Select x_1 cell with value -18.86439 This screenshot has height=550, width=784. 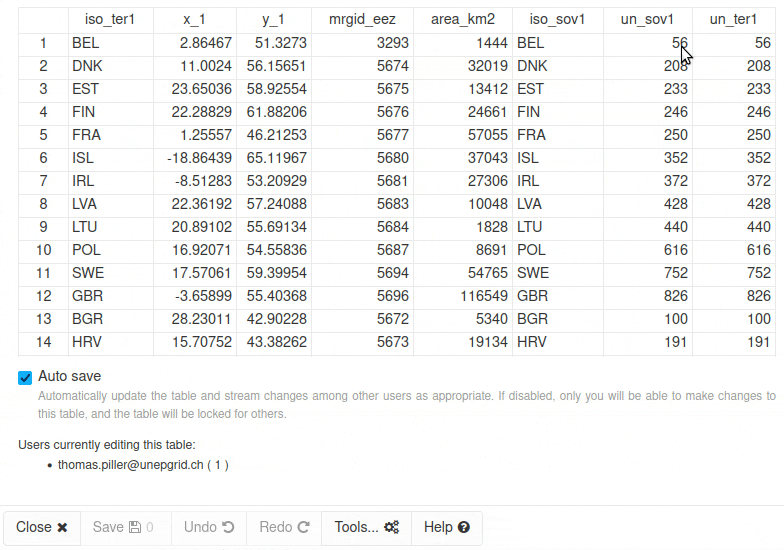(x=195, y=158)
